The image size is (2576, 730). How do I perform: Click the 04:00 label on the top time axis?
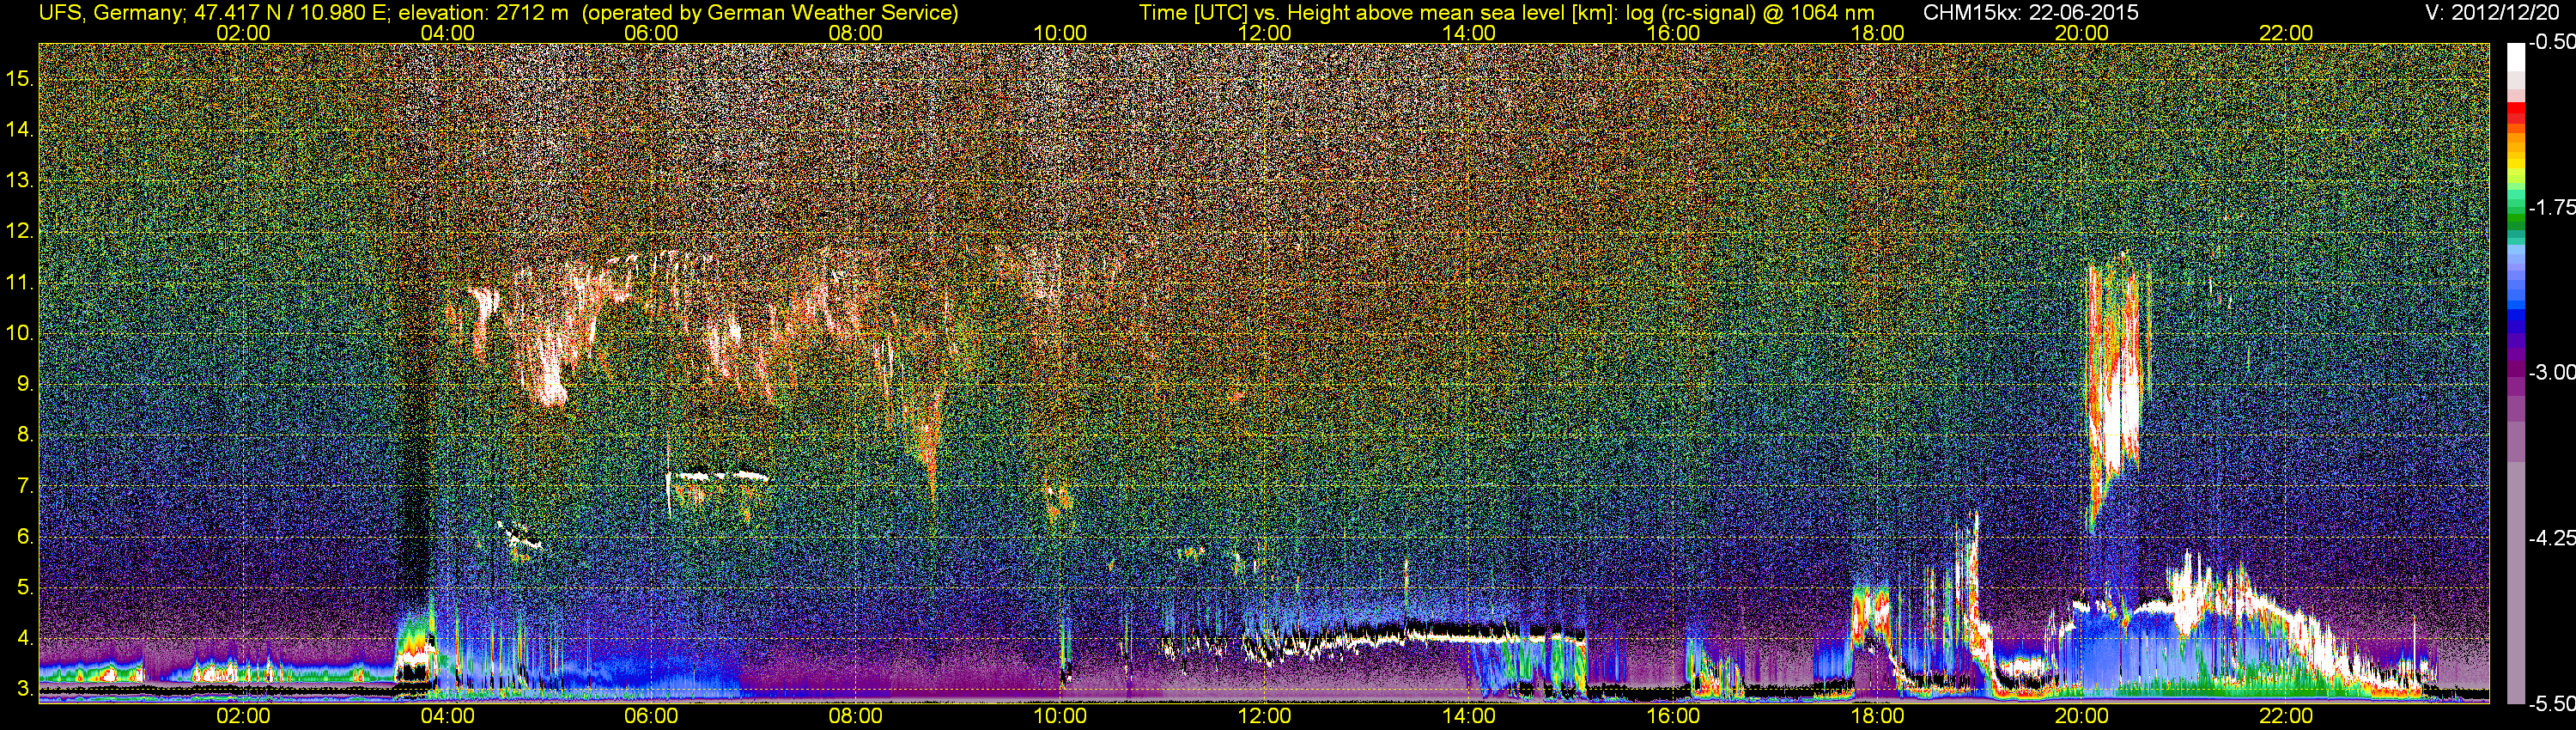[x=447, y=33]
